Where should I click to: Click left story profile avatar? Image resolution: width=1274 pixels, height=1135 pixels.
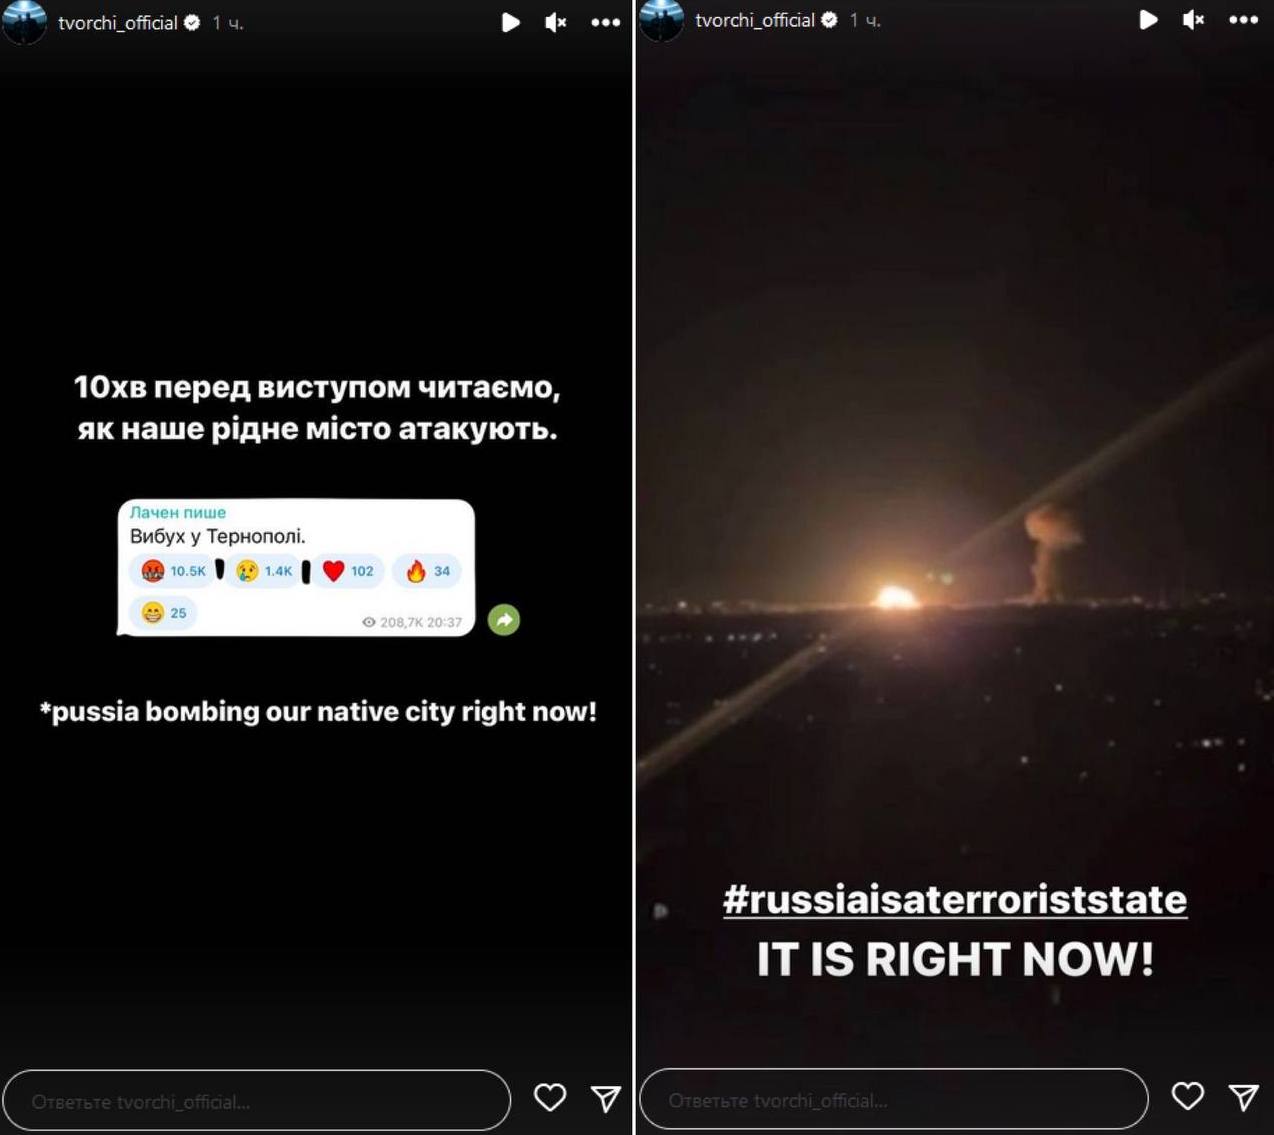[x=25, y=22]
